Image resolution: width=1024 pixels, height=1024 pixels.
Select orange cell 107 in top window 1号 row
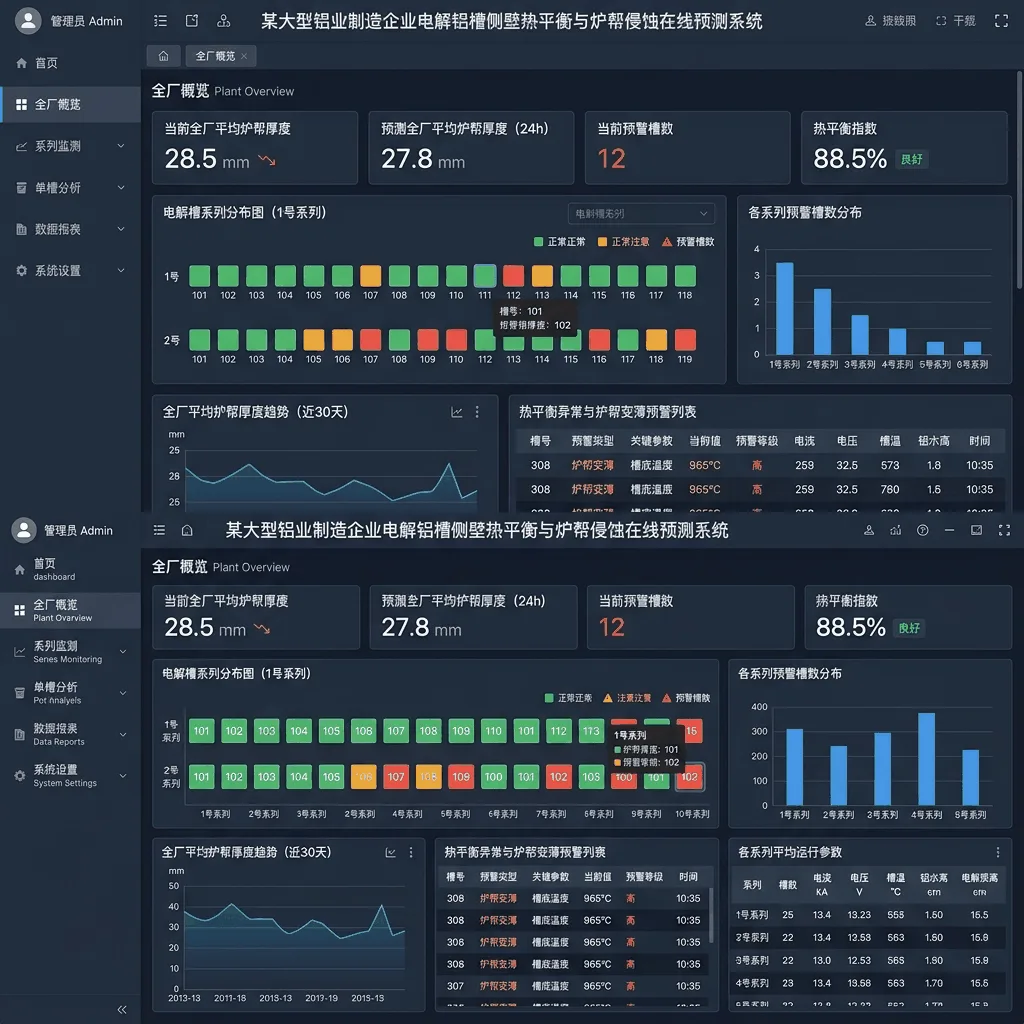pyautogui.click(x=370, y=276)
